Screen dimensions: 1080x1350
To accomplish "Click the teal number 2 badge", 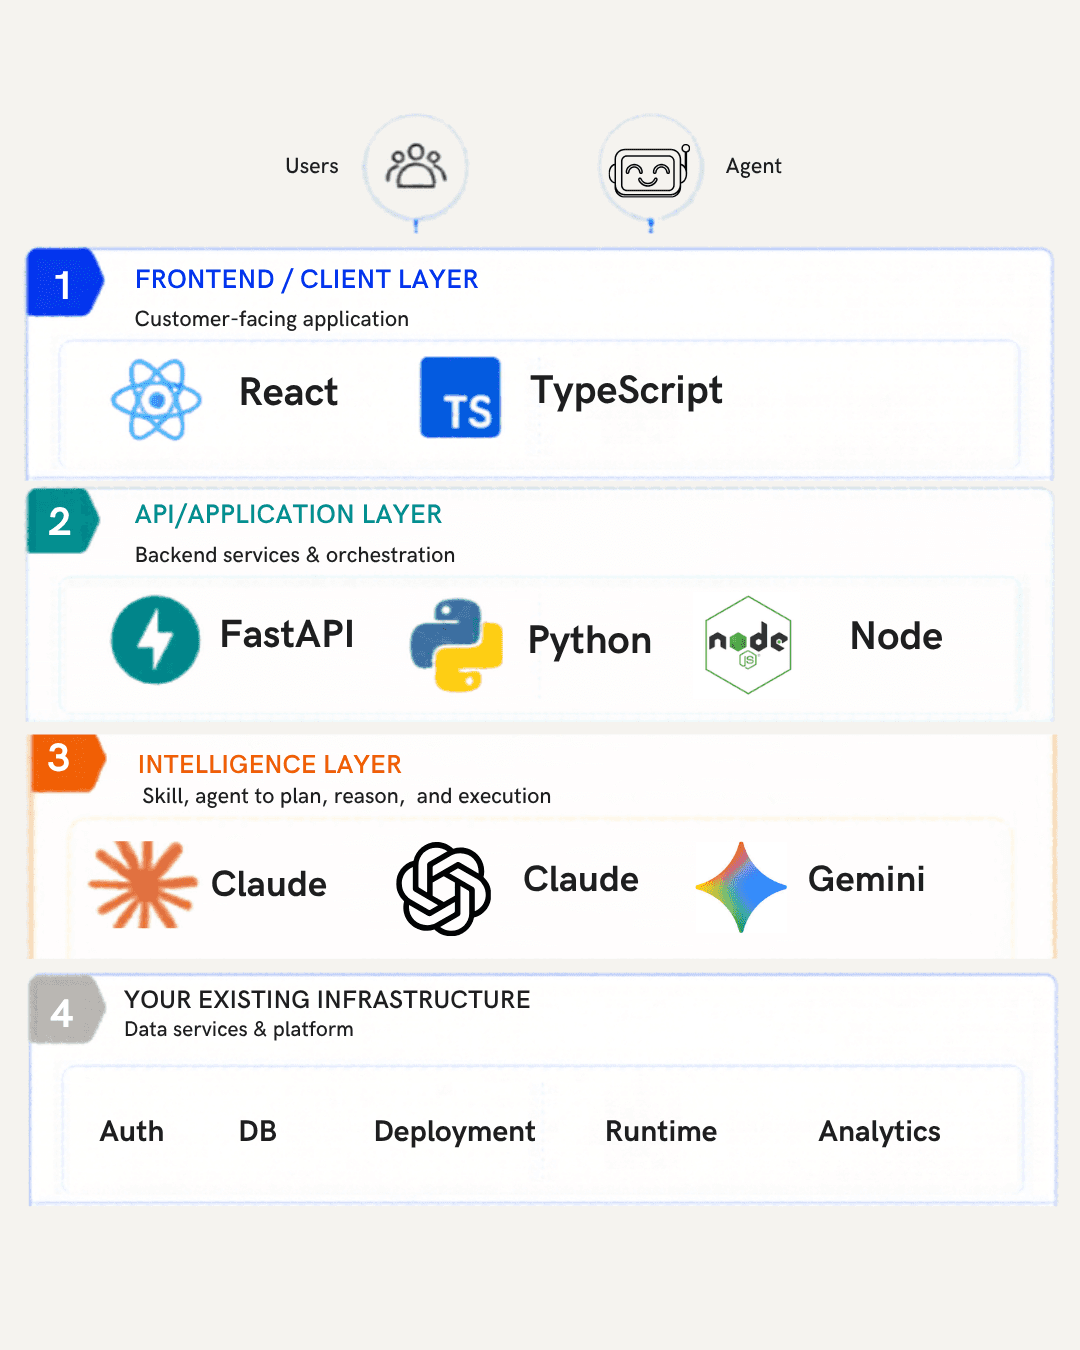I will click(x=63, y=521).
